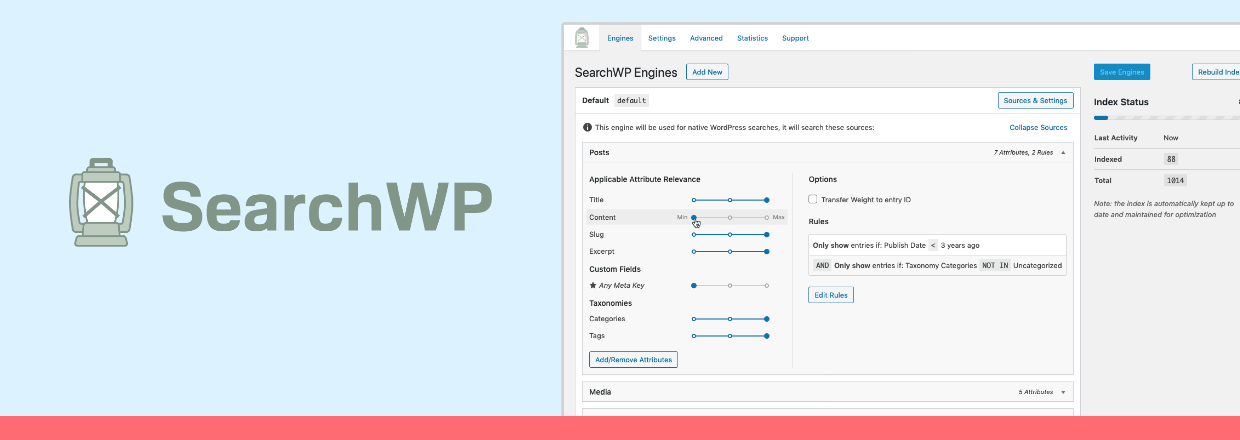Click the Add/Remove Attributes button

[x=633, y=359]
